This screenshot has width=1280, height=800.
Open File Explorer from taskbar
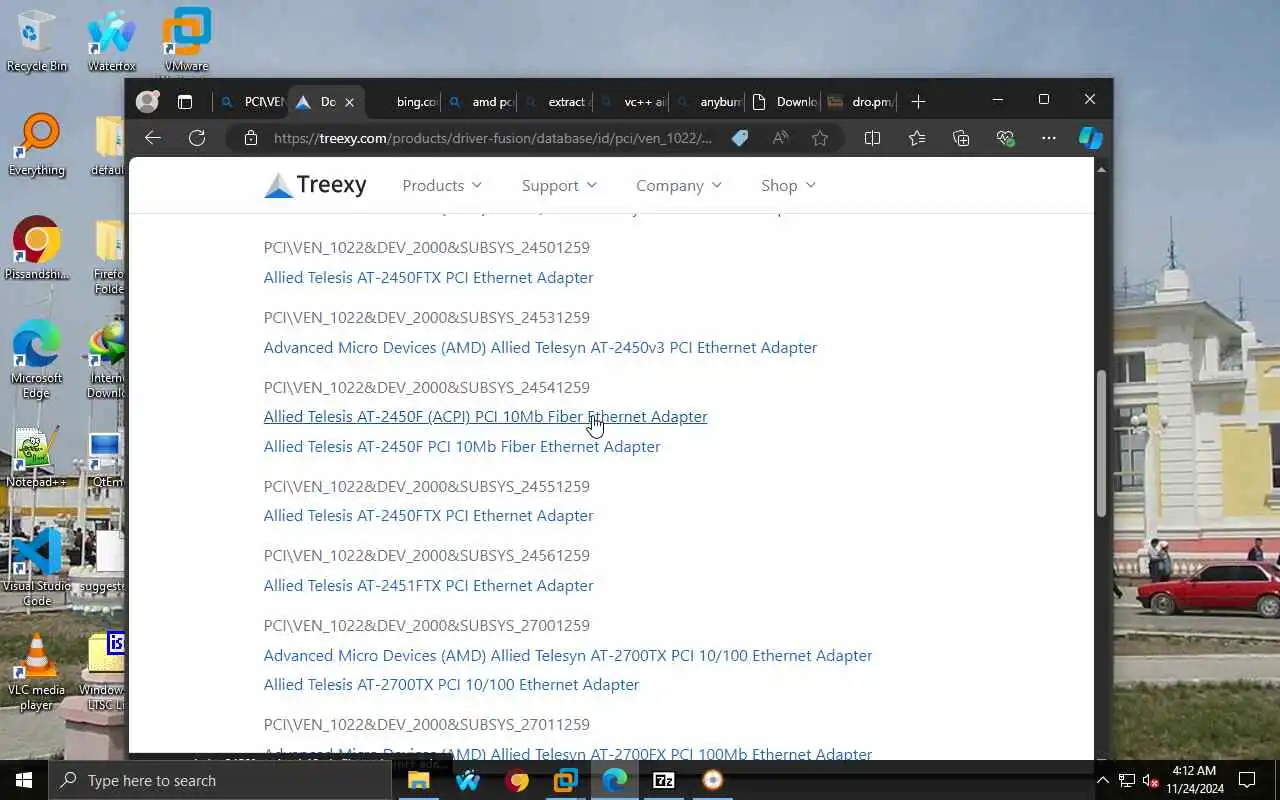pyautogui.click(x=418, y=780)
